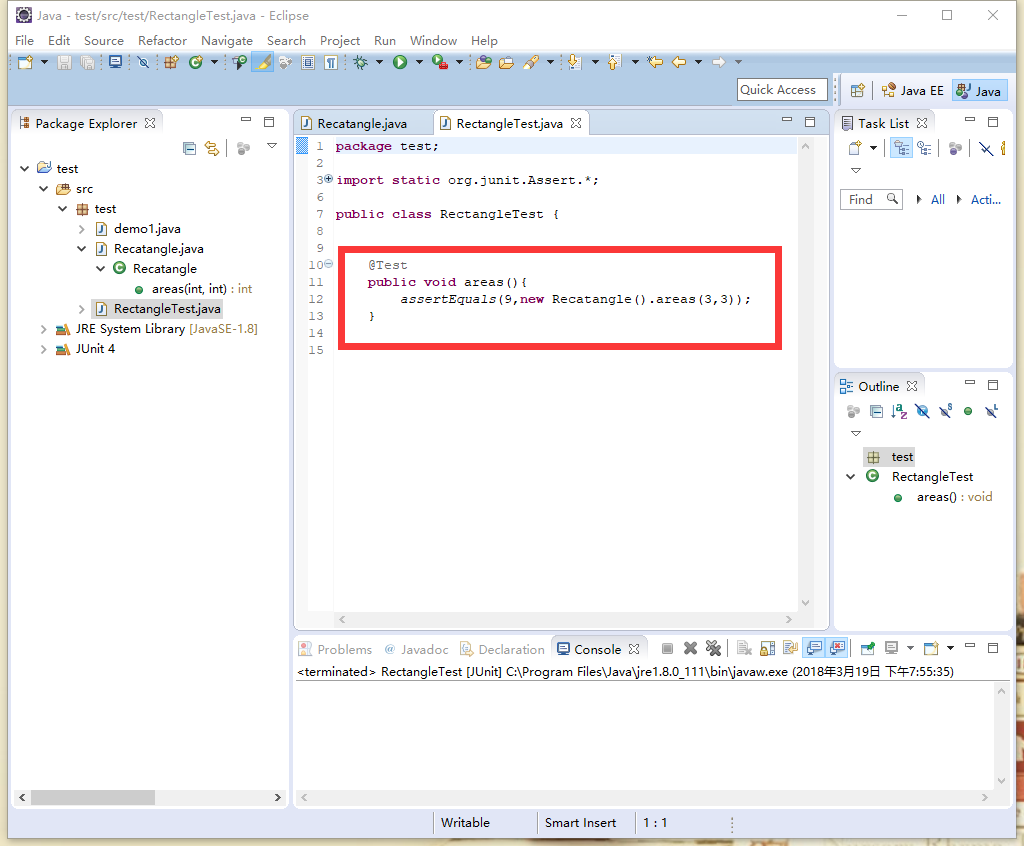The image size is (1024, 846).
Task: Expand demo1.java in Package Explorer
Action: (x=82, y=229)
